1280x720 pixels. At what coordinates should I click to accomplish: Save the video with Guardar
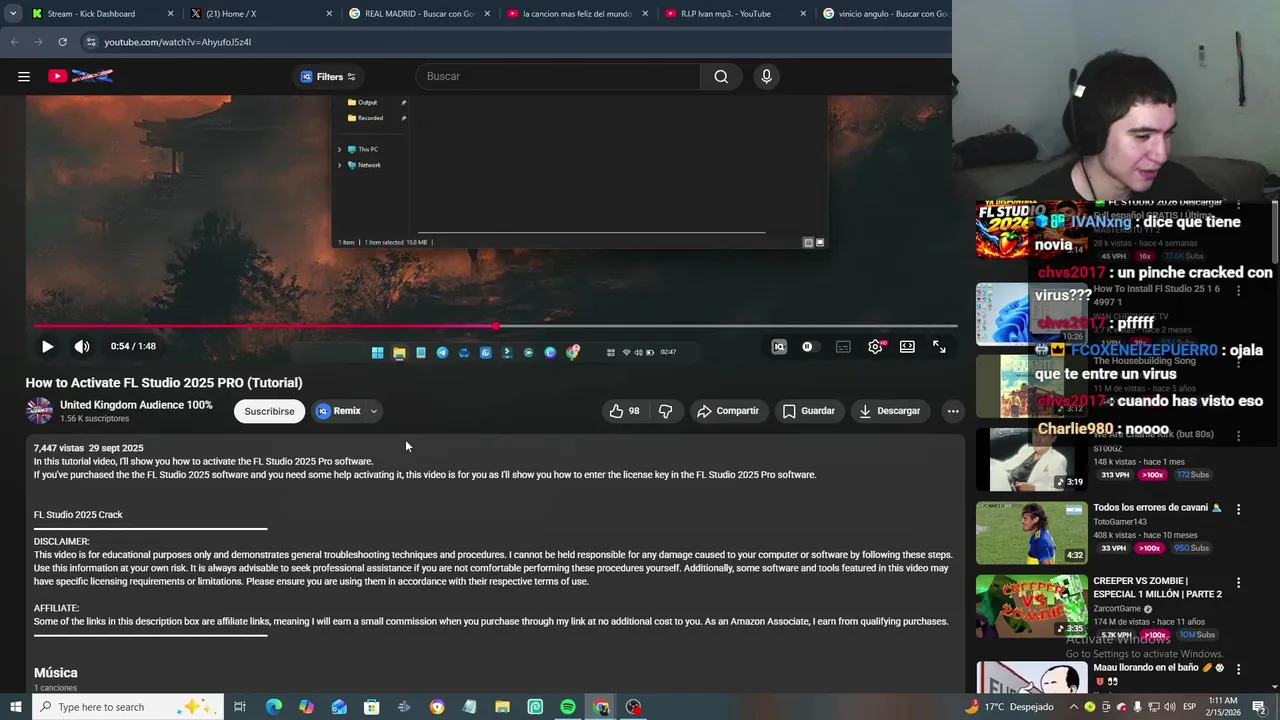(x=809, y=411)
